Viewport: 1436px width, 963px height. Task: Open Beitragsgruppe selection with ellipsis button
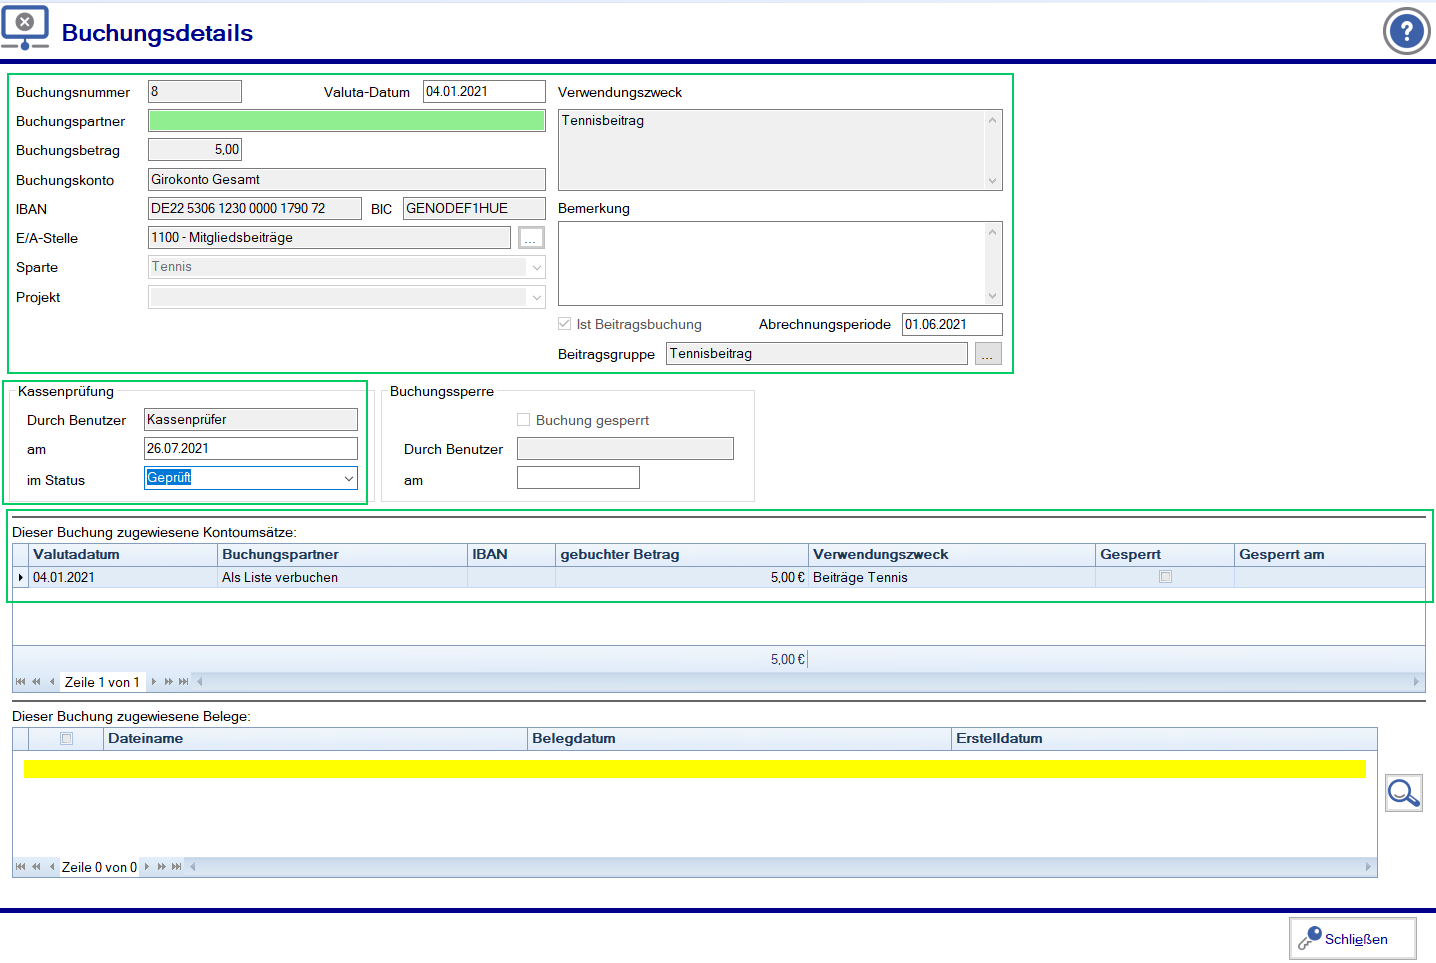click(987, 354)
